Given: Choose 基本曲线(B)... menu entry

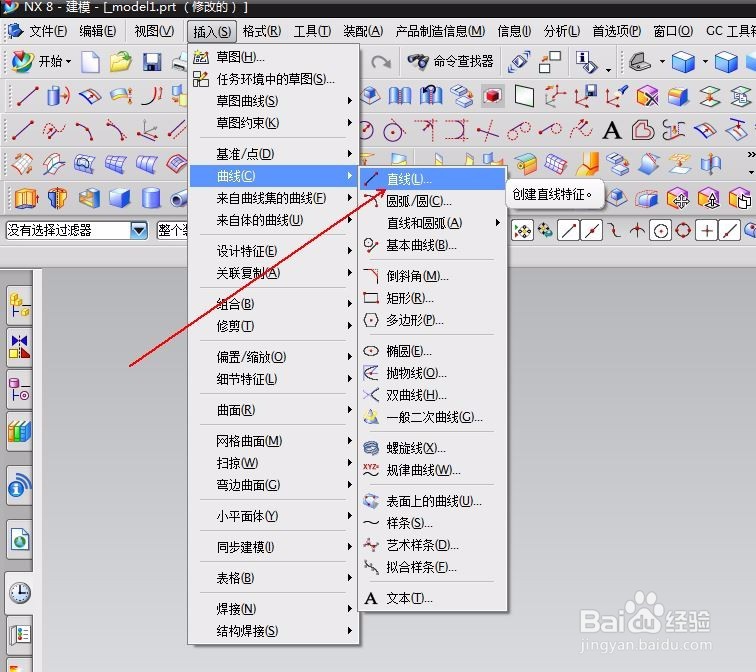Looking at the screenshot, I should point(432,245).
